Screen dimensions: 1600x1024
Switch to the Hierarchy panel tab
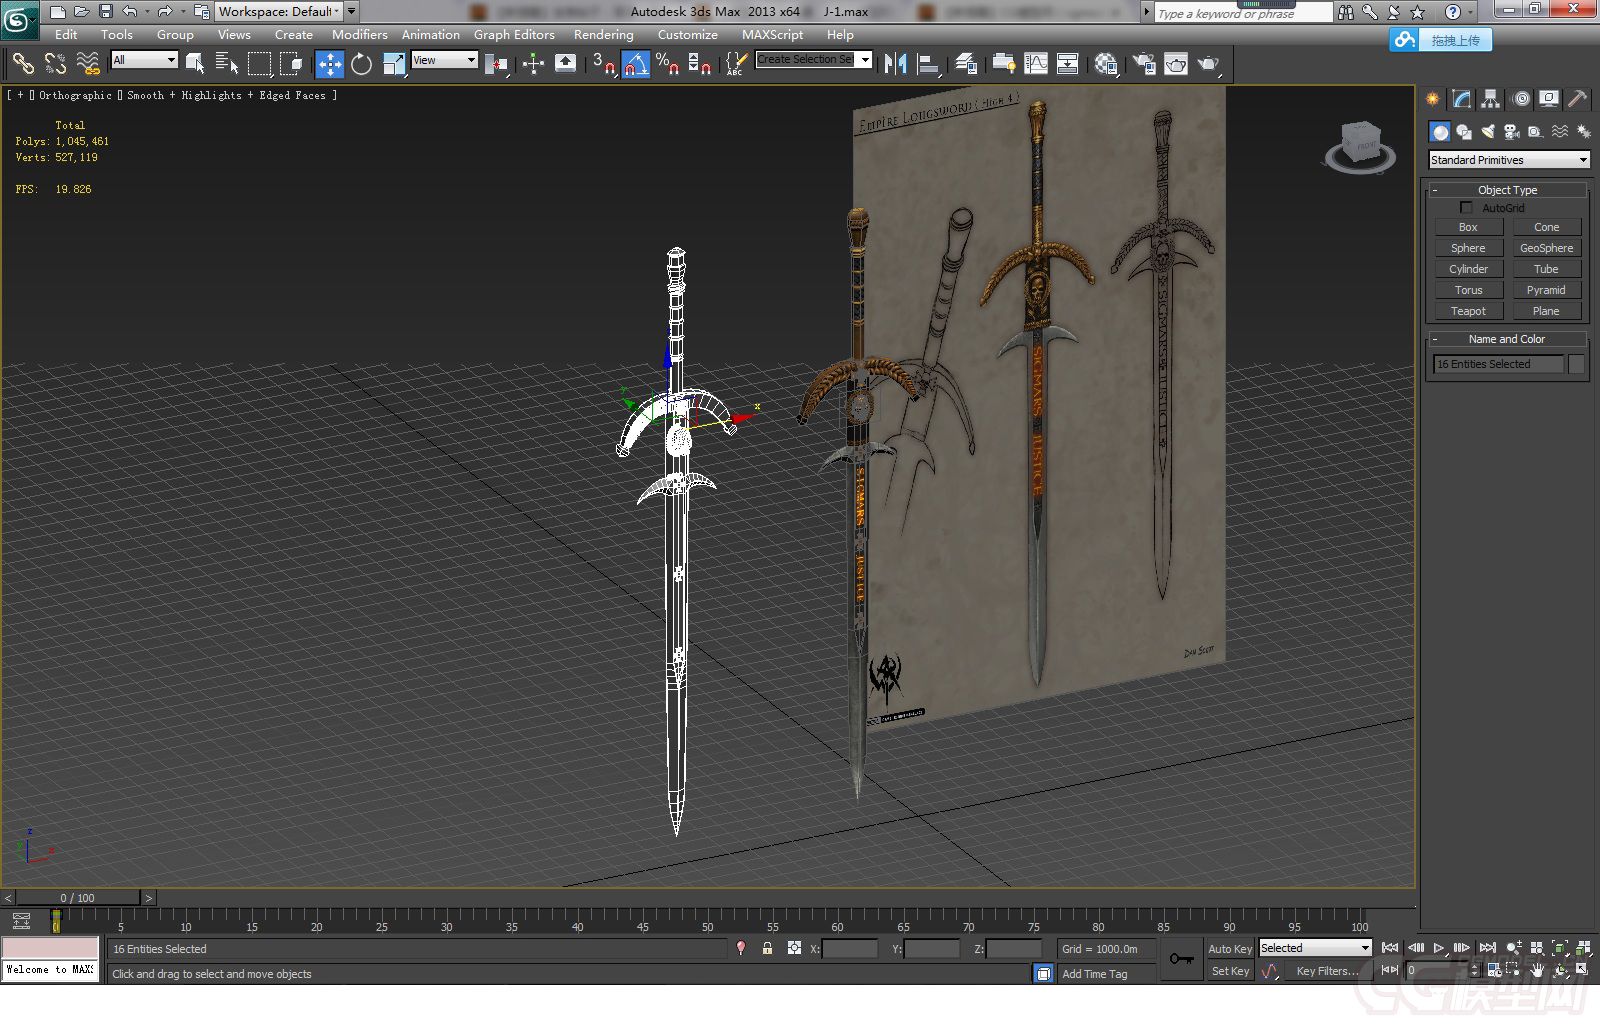1491,98
